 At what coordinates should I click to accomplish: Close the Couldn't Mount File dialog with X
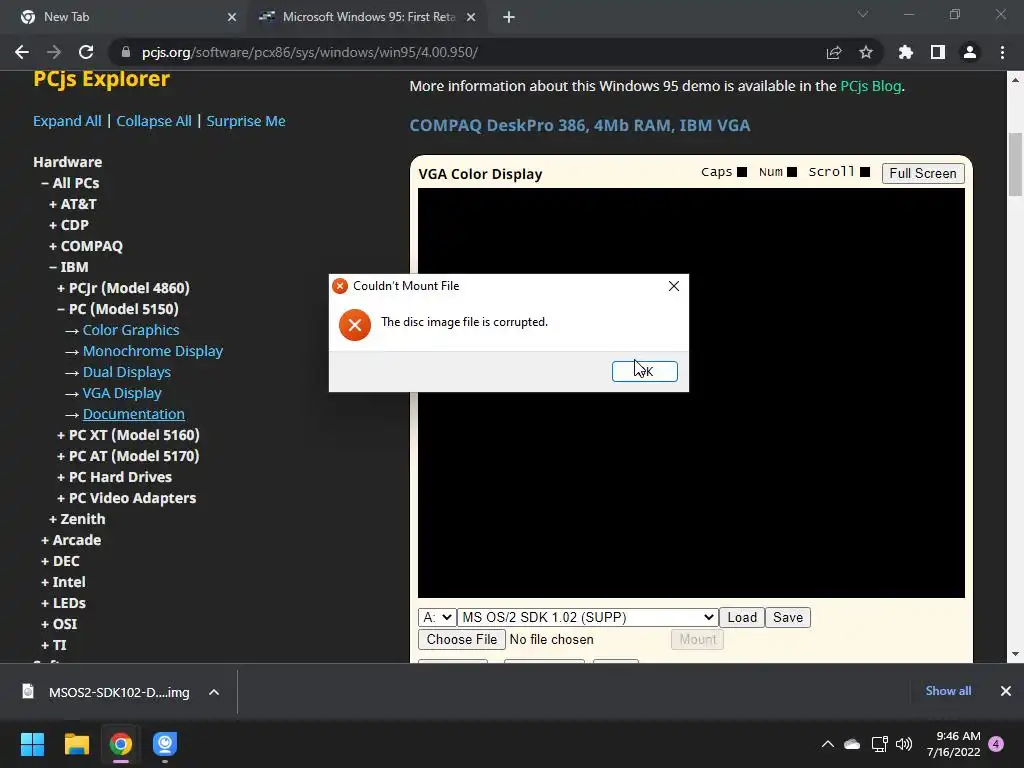pyautogui.click(x=674, y=286)
